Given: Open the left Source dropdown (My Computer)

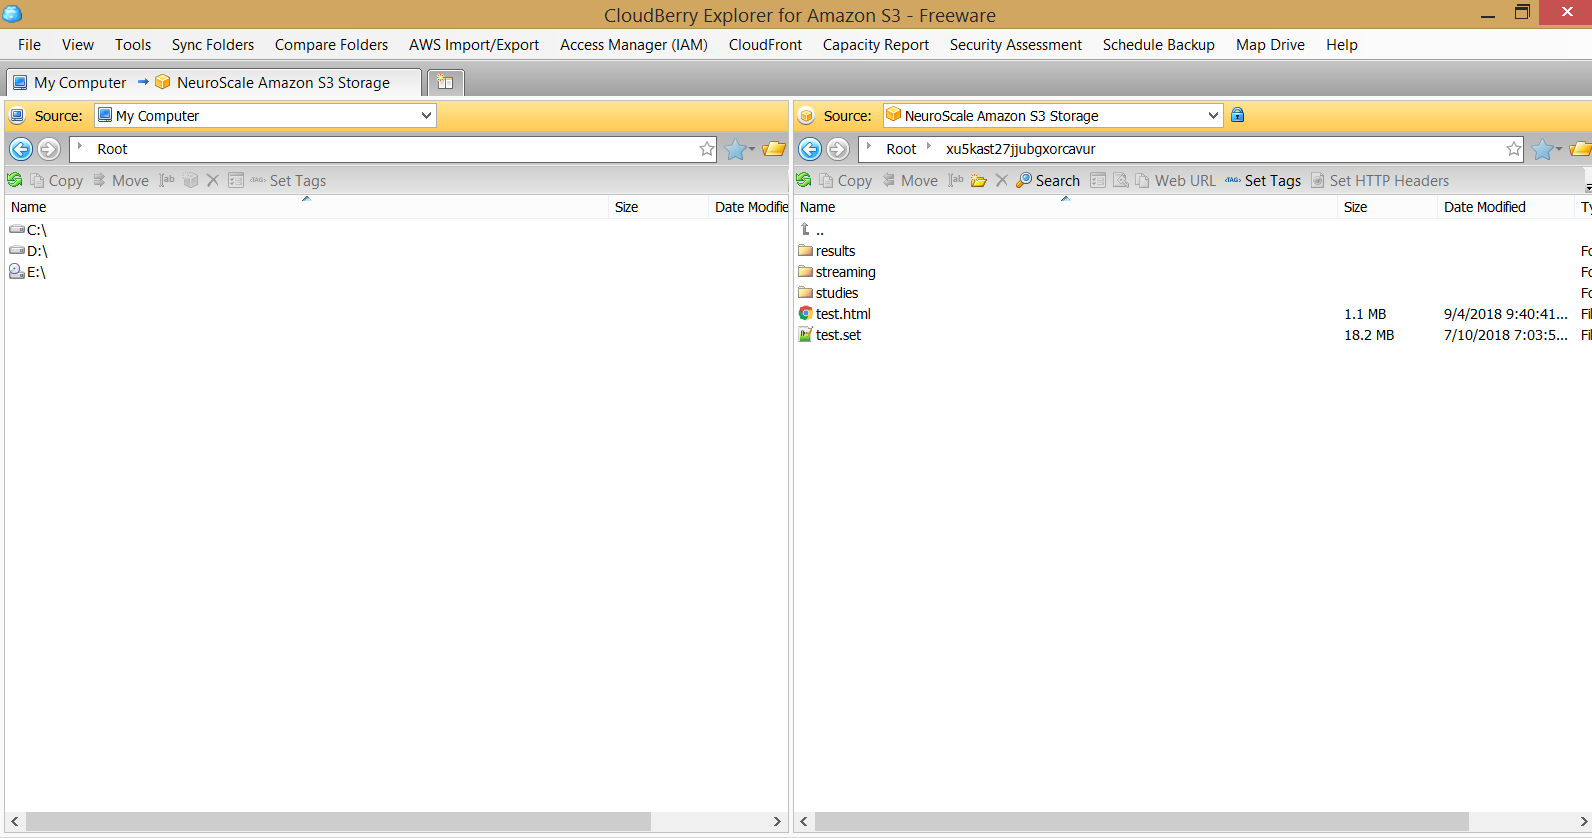Looking at the screenshot, I should (x=427, y=115).
